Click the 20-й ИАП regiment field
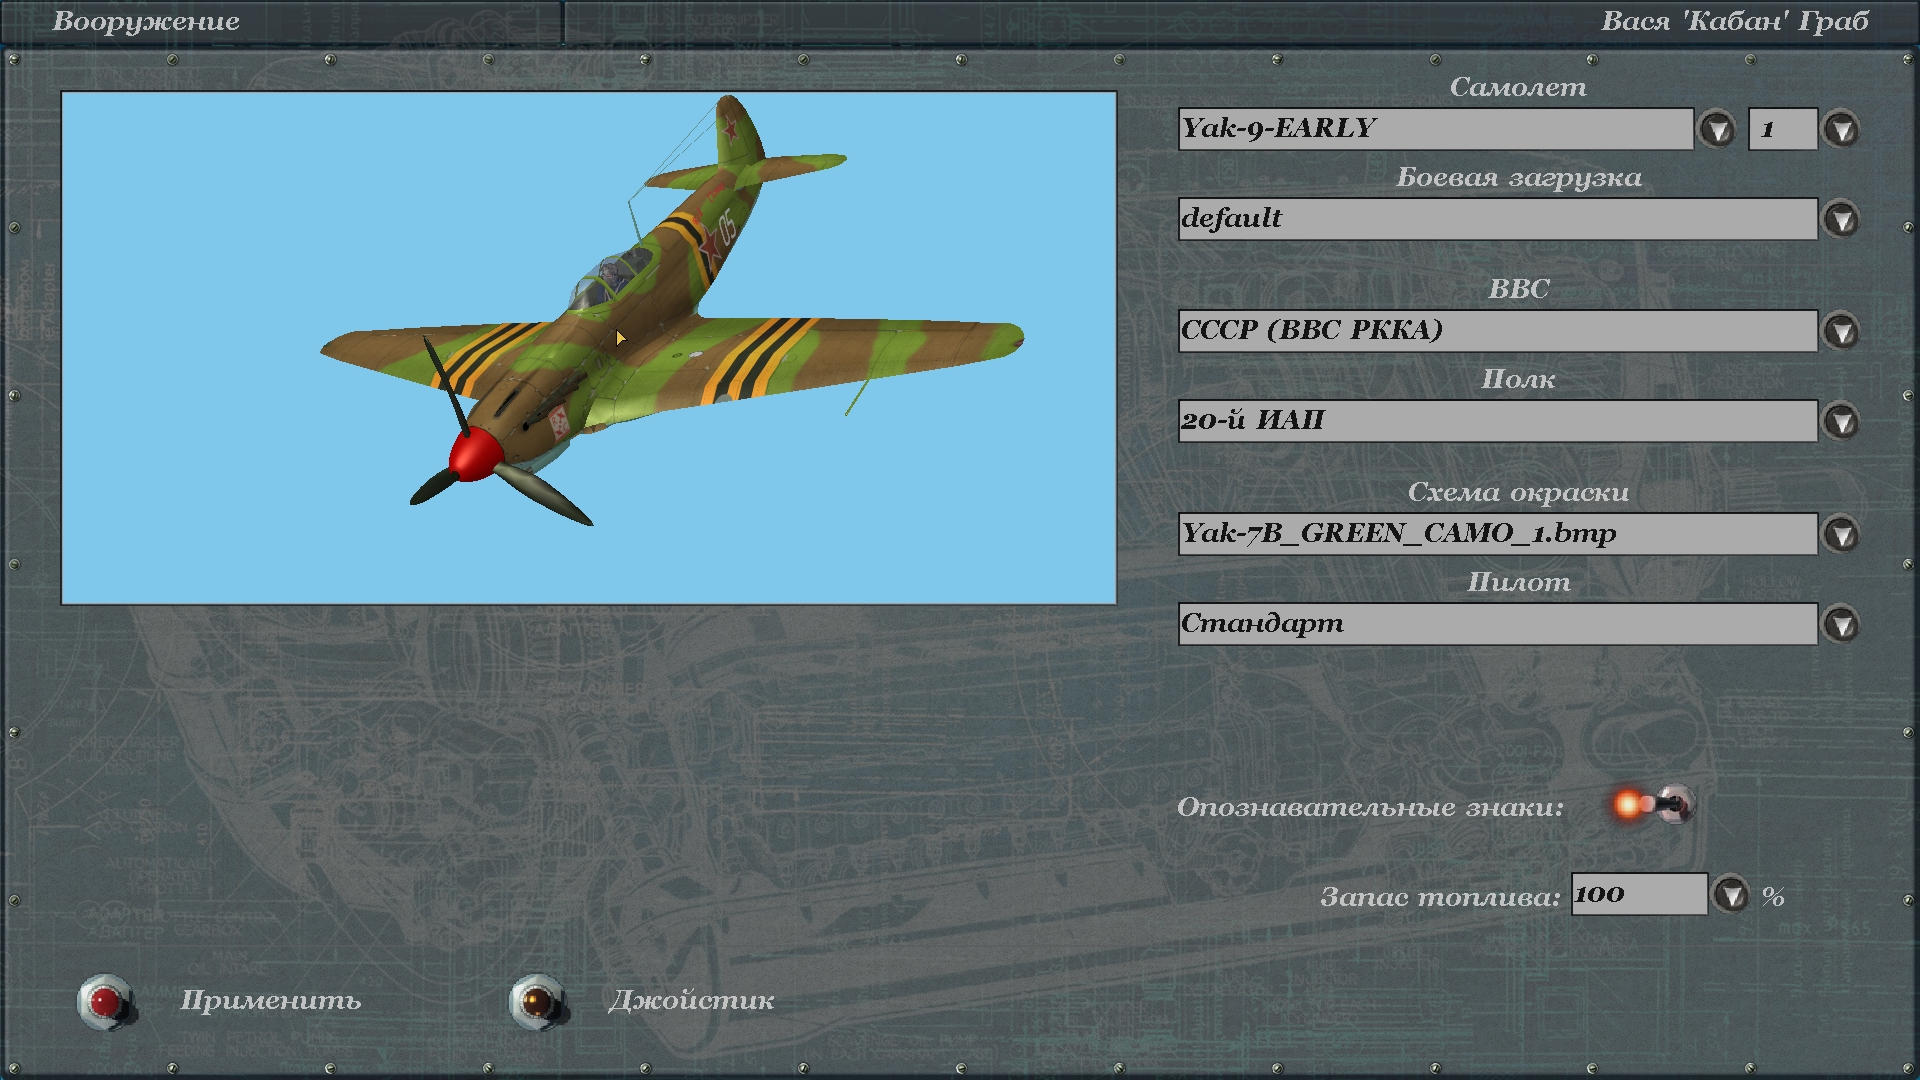This screenshot has height=1080, width=1920. click(x=1497, y=421)
